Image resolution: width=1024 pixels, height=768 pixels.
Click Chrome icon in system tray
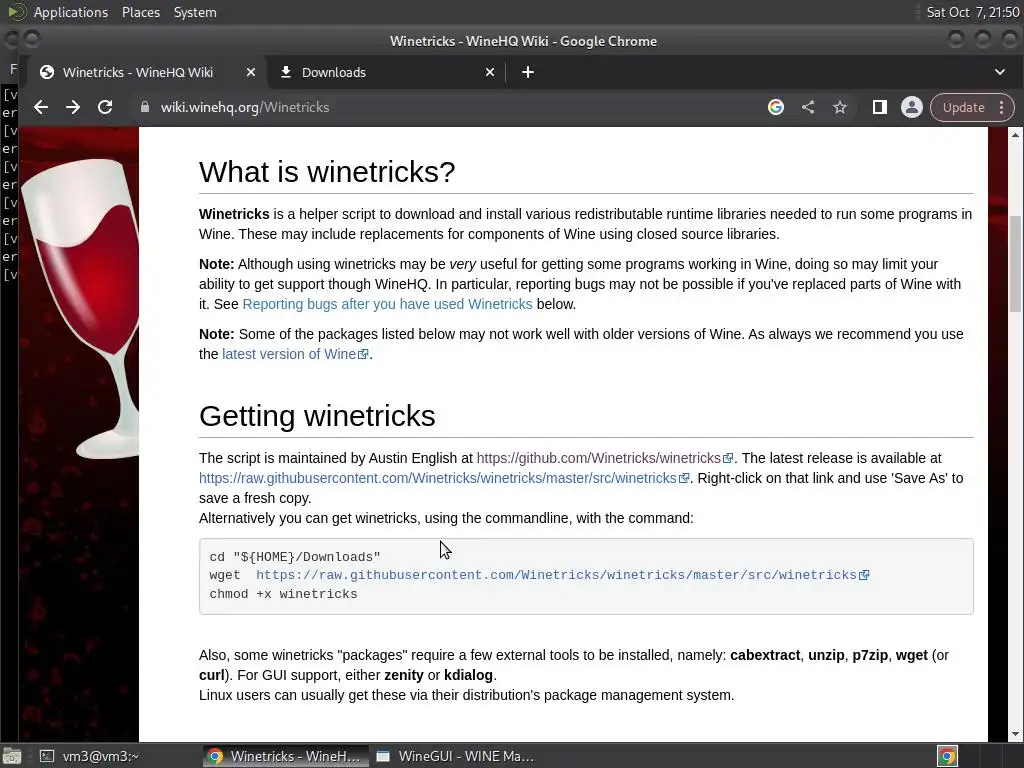coord(948,756)
